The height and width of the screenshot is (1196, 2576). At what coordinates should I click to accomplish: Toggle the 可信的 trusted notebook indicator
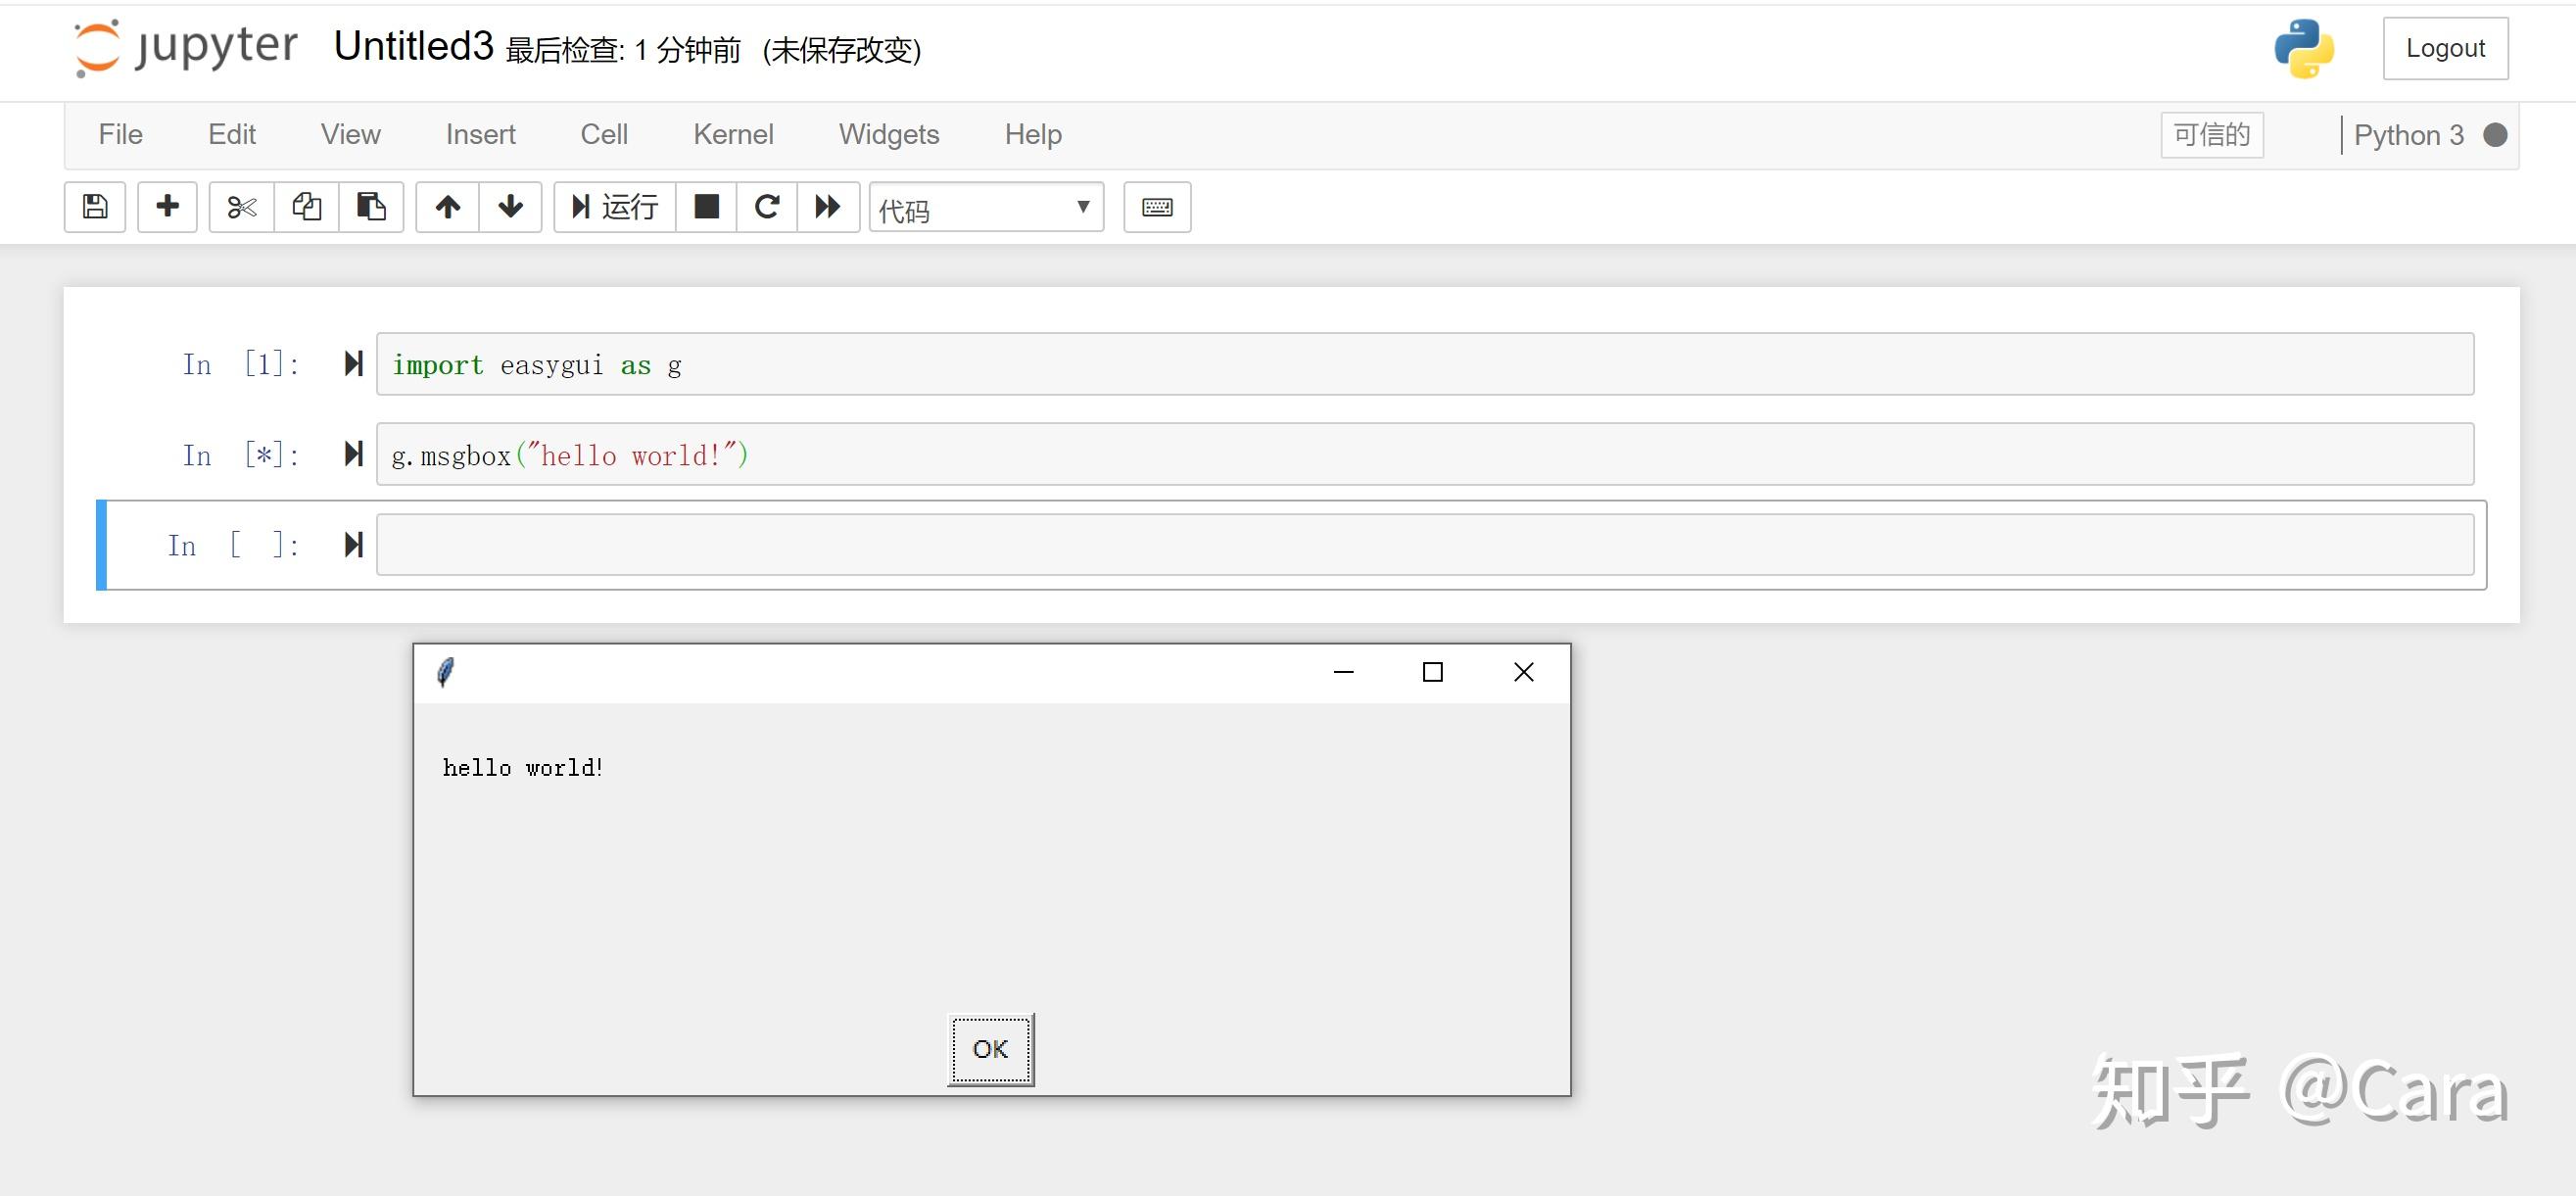[2211, 135]
